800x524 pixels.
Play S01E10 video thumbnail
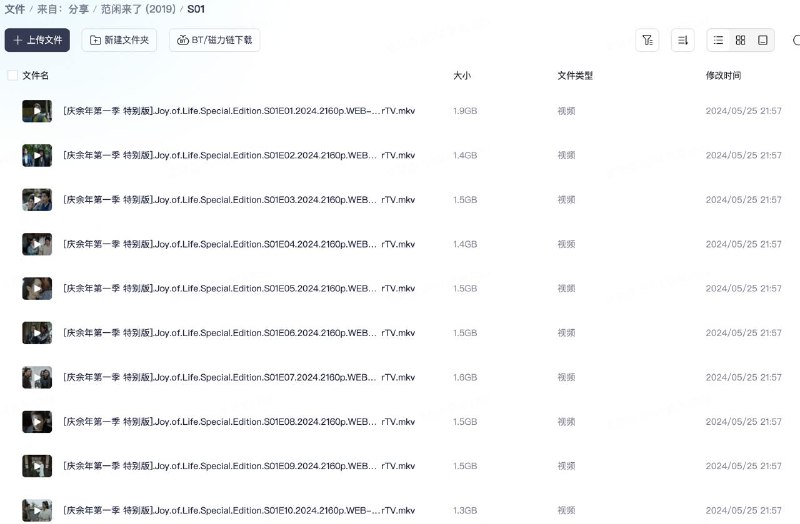37,510
